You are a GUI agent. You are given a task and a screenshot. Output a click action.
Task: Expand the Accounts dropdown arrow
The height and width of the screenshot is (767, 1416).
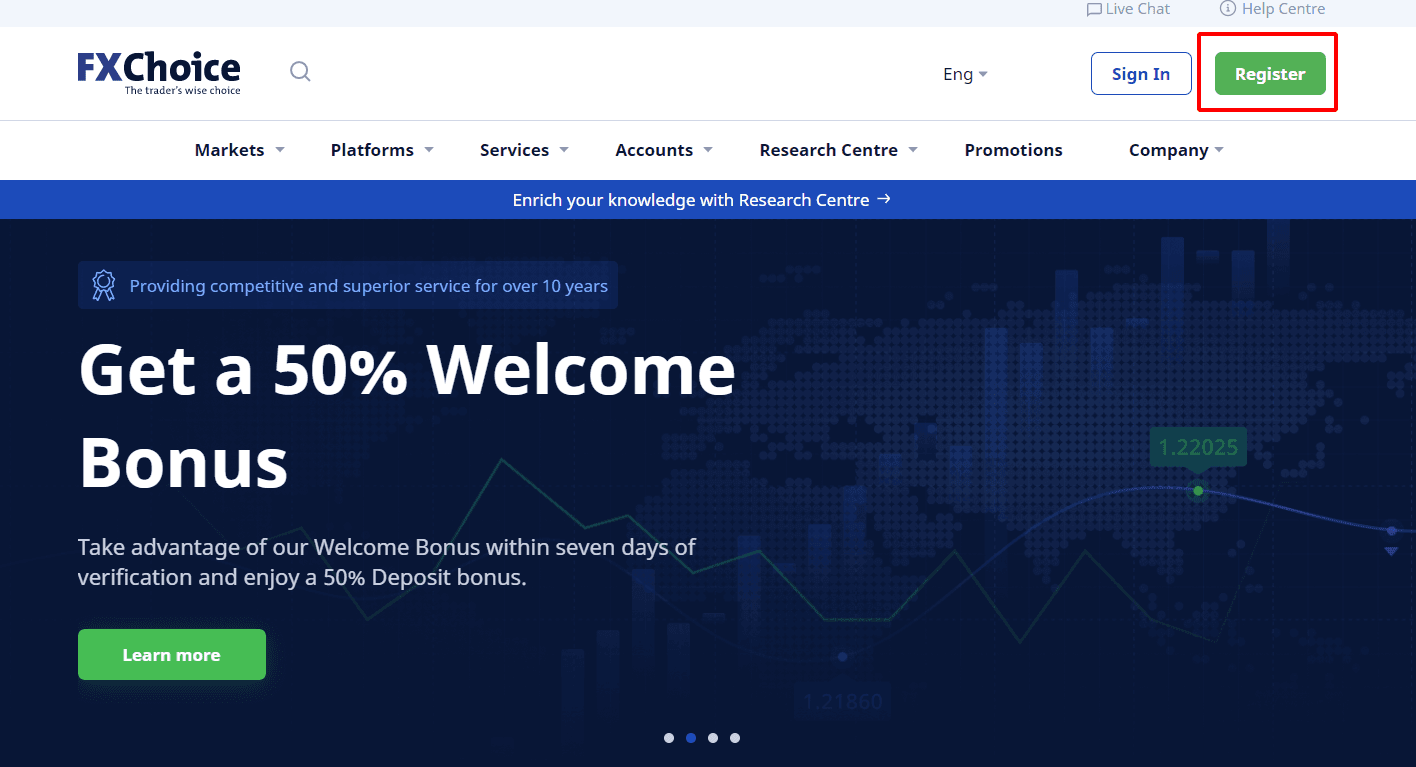(708, 150)
